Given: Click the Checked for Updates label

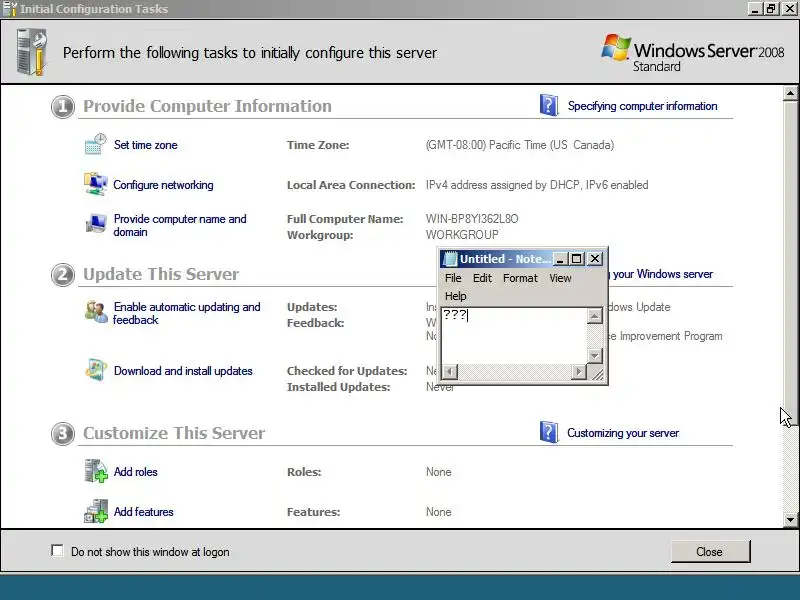Looking at the screenshot, I should click(x=347, y=371).
